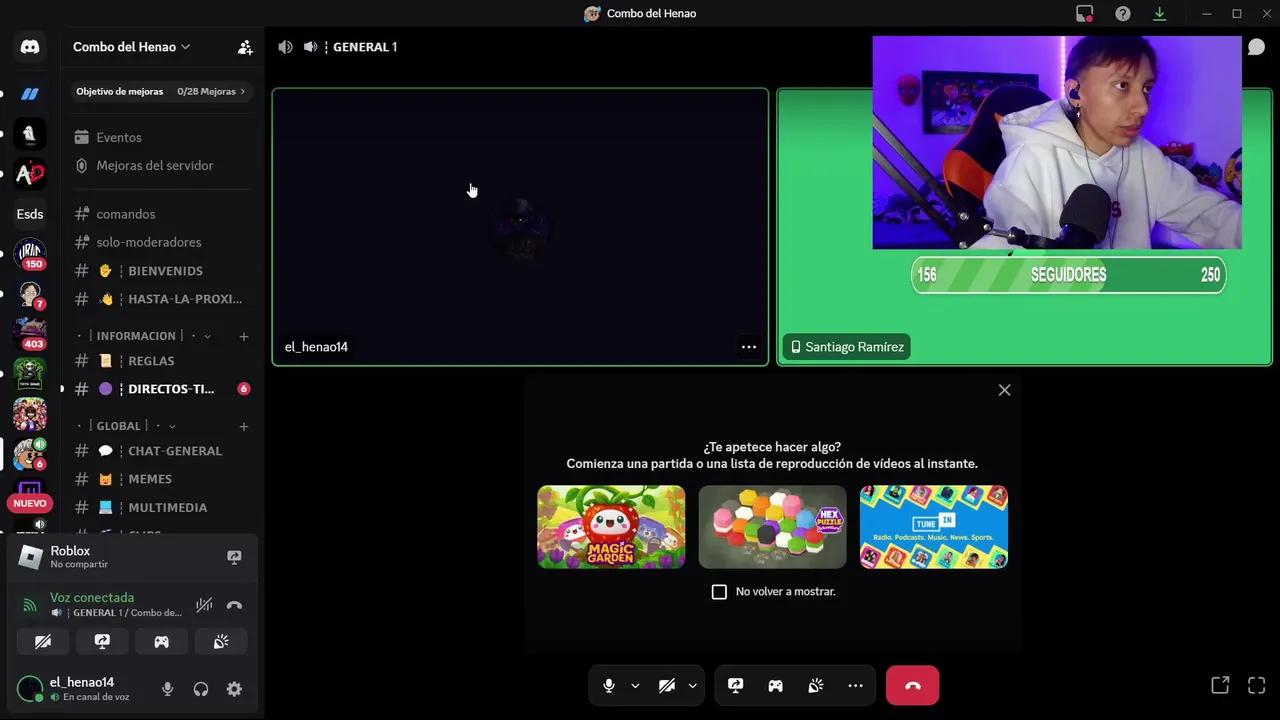The image size is (1280, 720).
Task: Open soundboard from the sidebar panel
Action: [x=221, y=642]
